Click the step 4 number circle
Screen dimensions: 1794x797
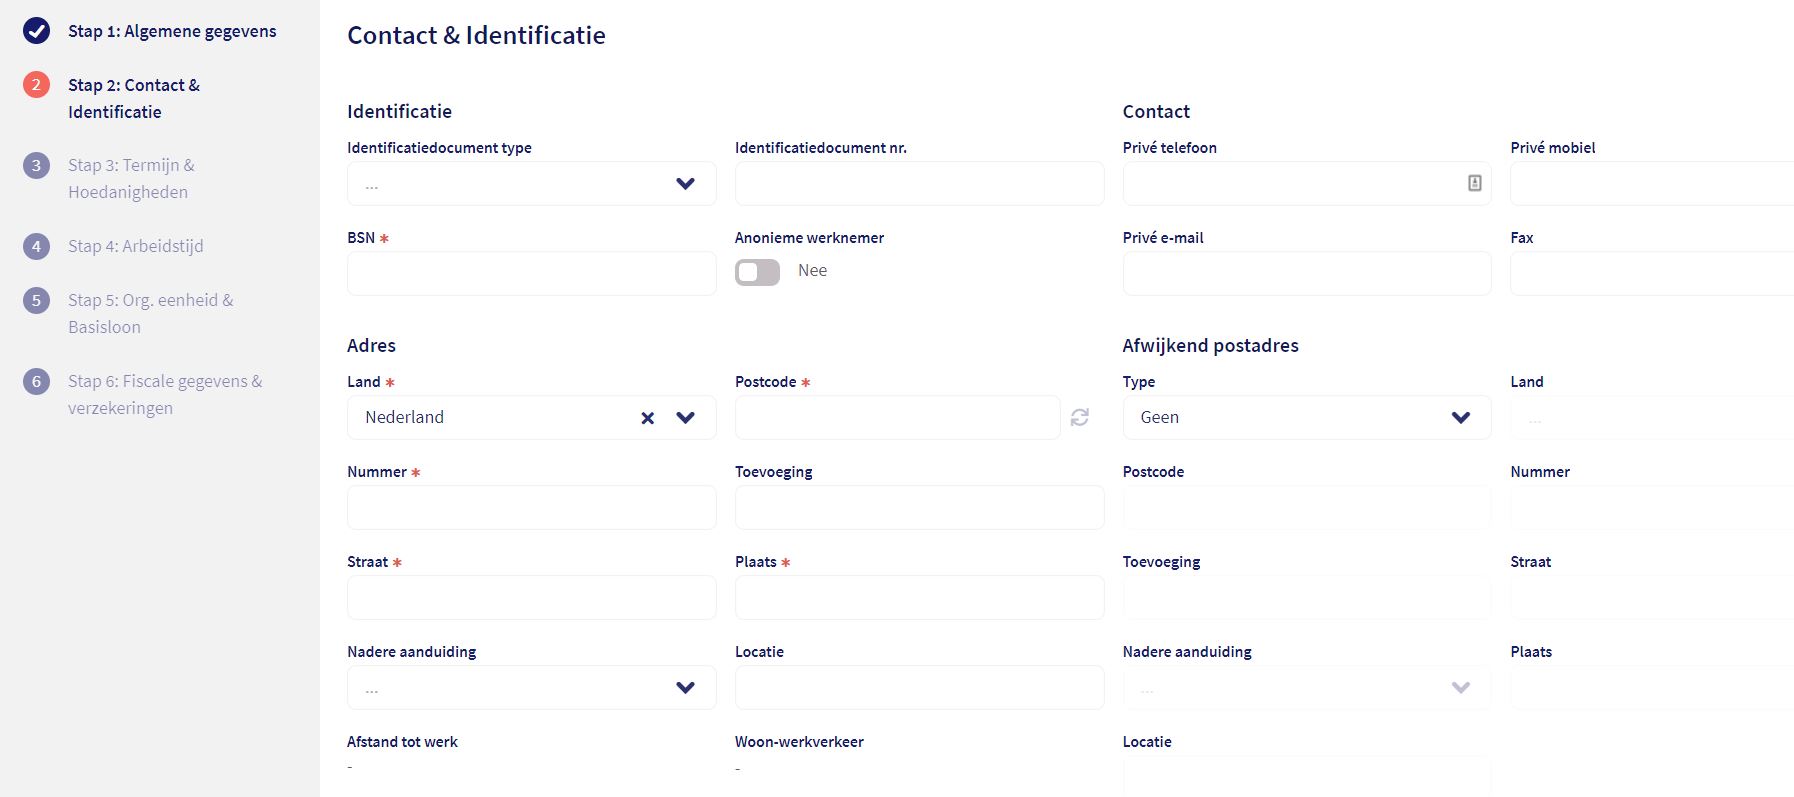click(37, 246)
